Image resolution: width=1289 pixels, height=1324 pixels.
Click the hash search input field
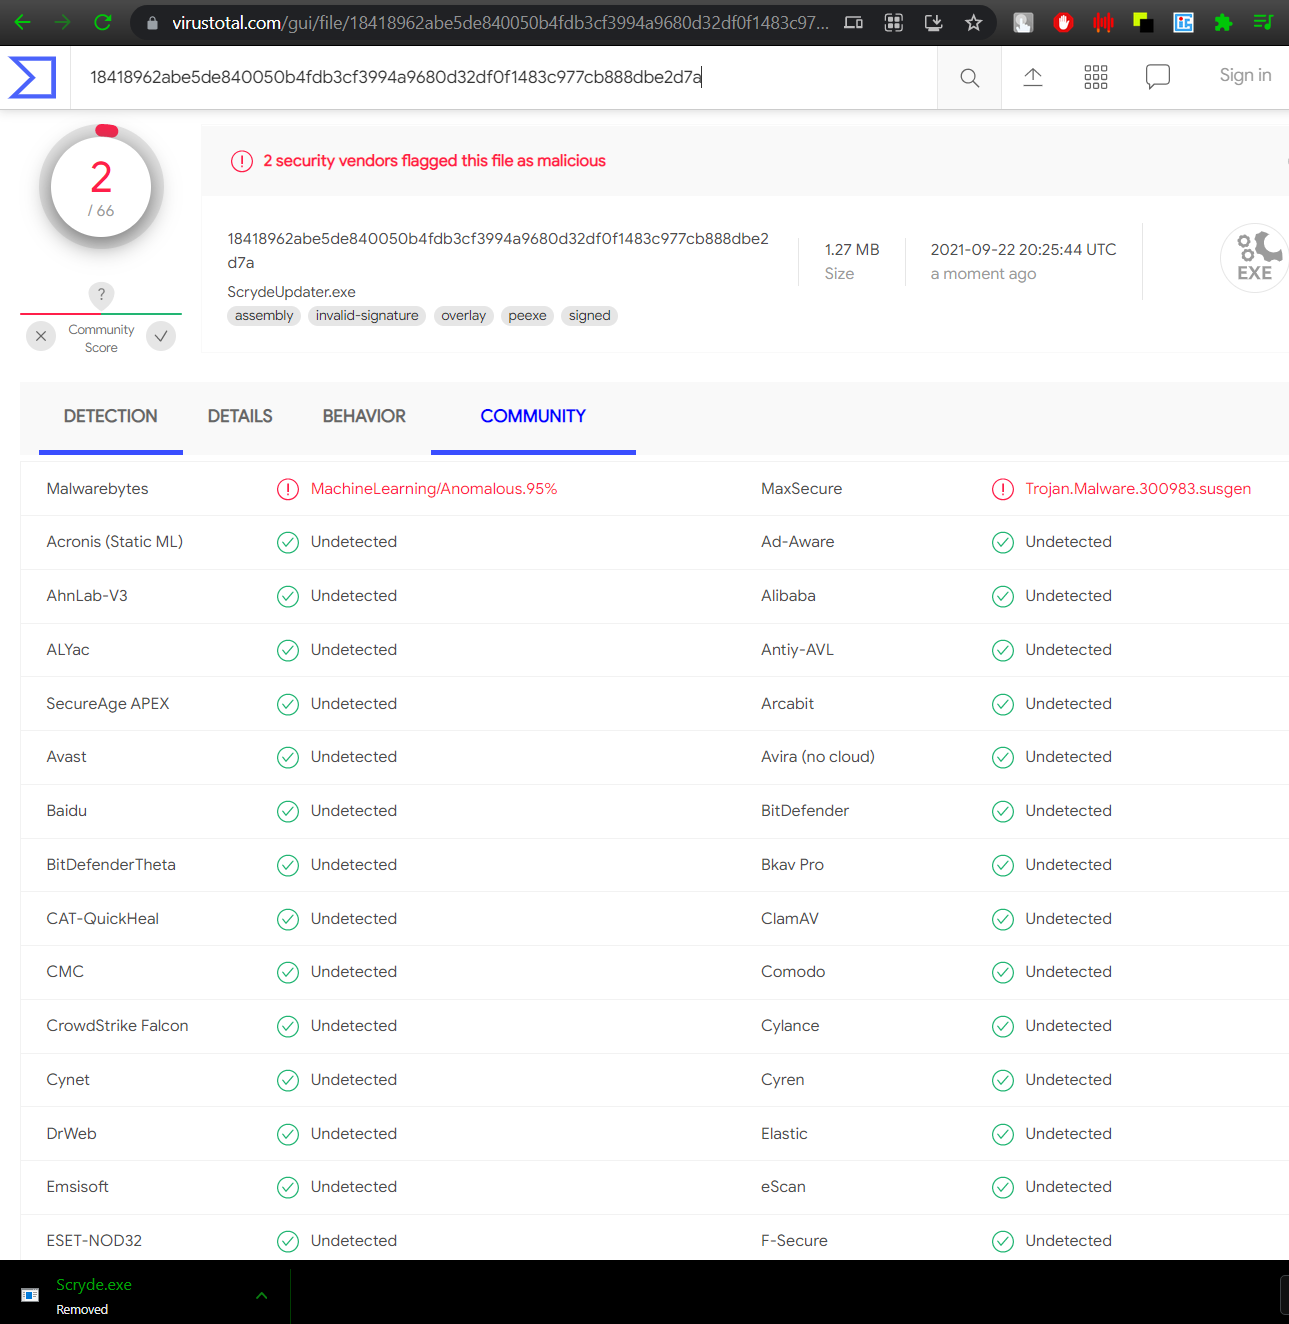point(500,78)
